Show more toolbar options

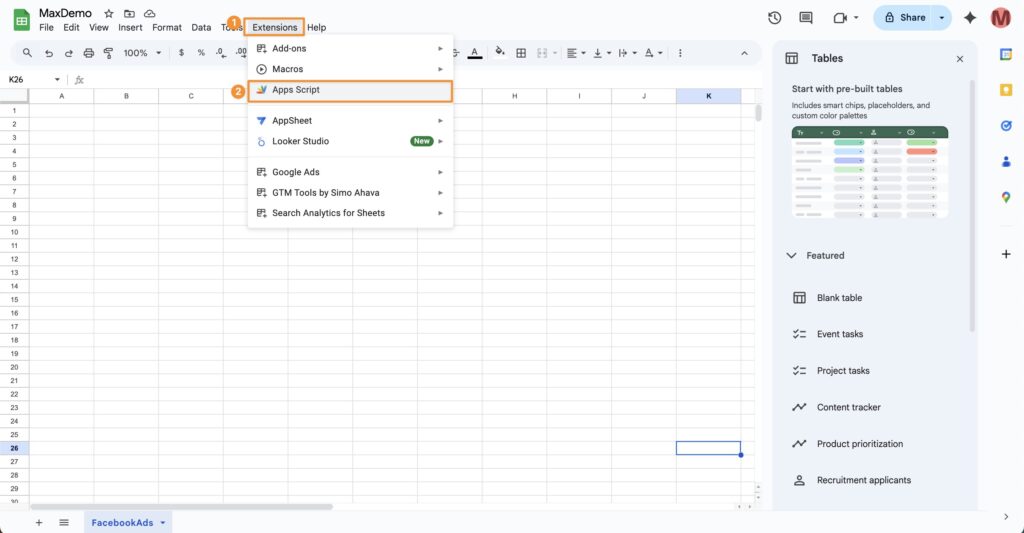[680, 53]
